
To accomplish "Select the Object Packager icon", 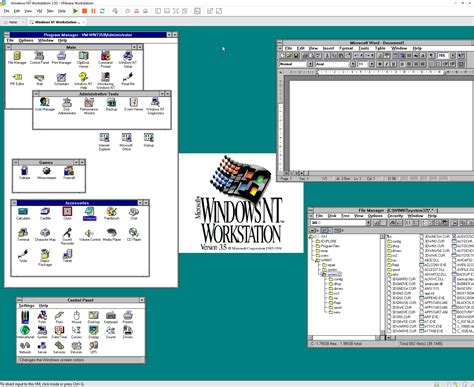I will [x=45, y=258].
